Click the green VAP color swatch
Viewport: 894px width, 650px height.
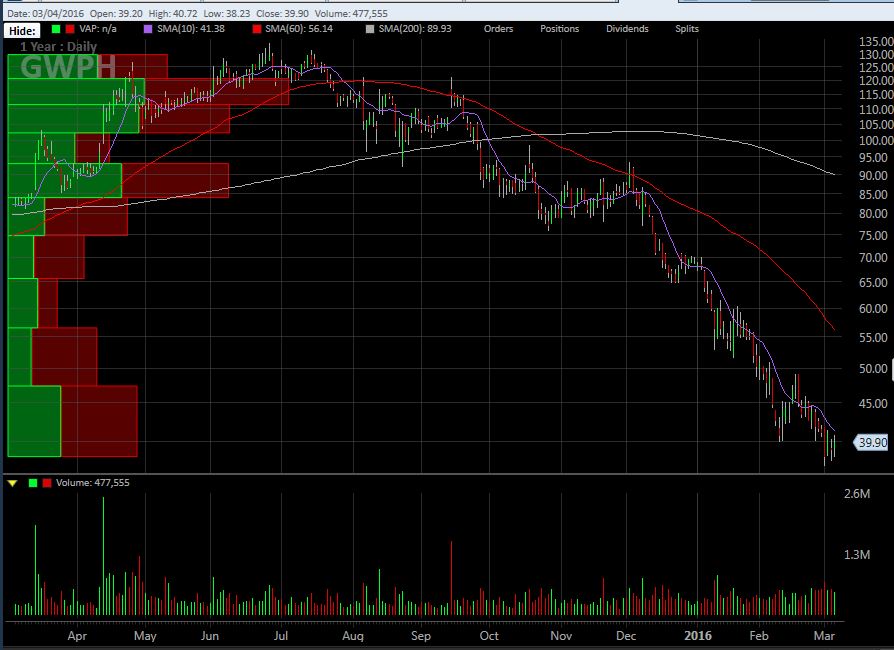point(57,29)
